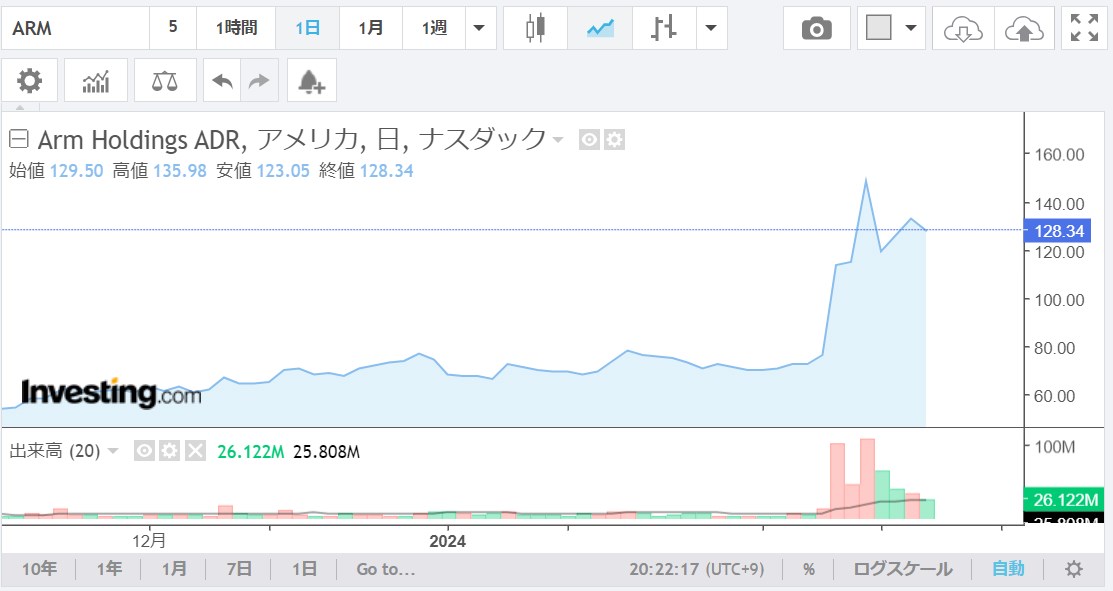
Task: Click the ARM symbol input field
Action: click(x=76, y=28)
